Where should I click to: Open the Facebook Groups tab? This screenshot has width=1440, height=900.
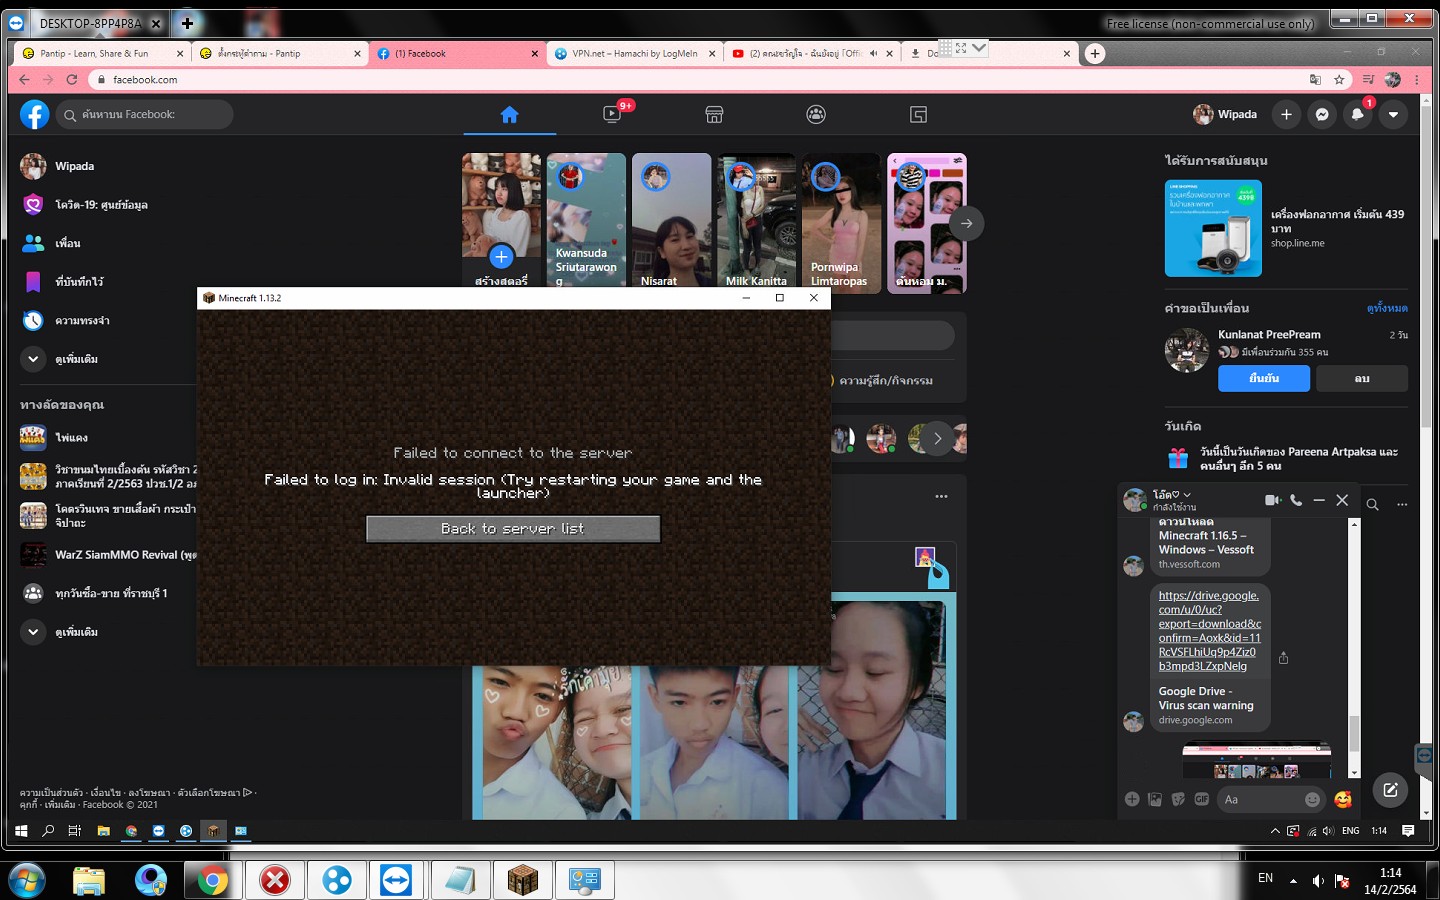[816, 115]
